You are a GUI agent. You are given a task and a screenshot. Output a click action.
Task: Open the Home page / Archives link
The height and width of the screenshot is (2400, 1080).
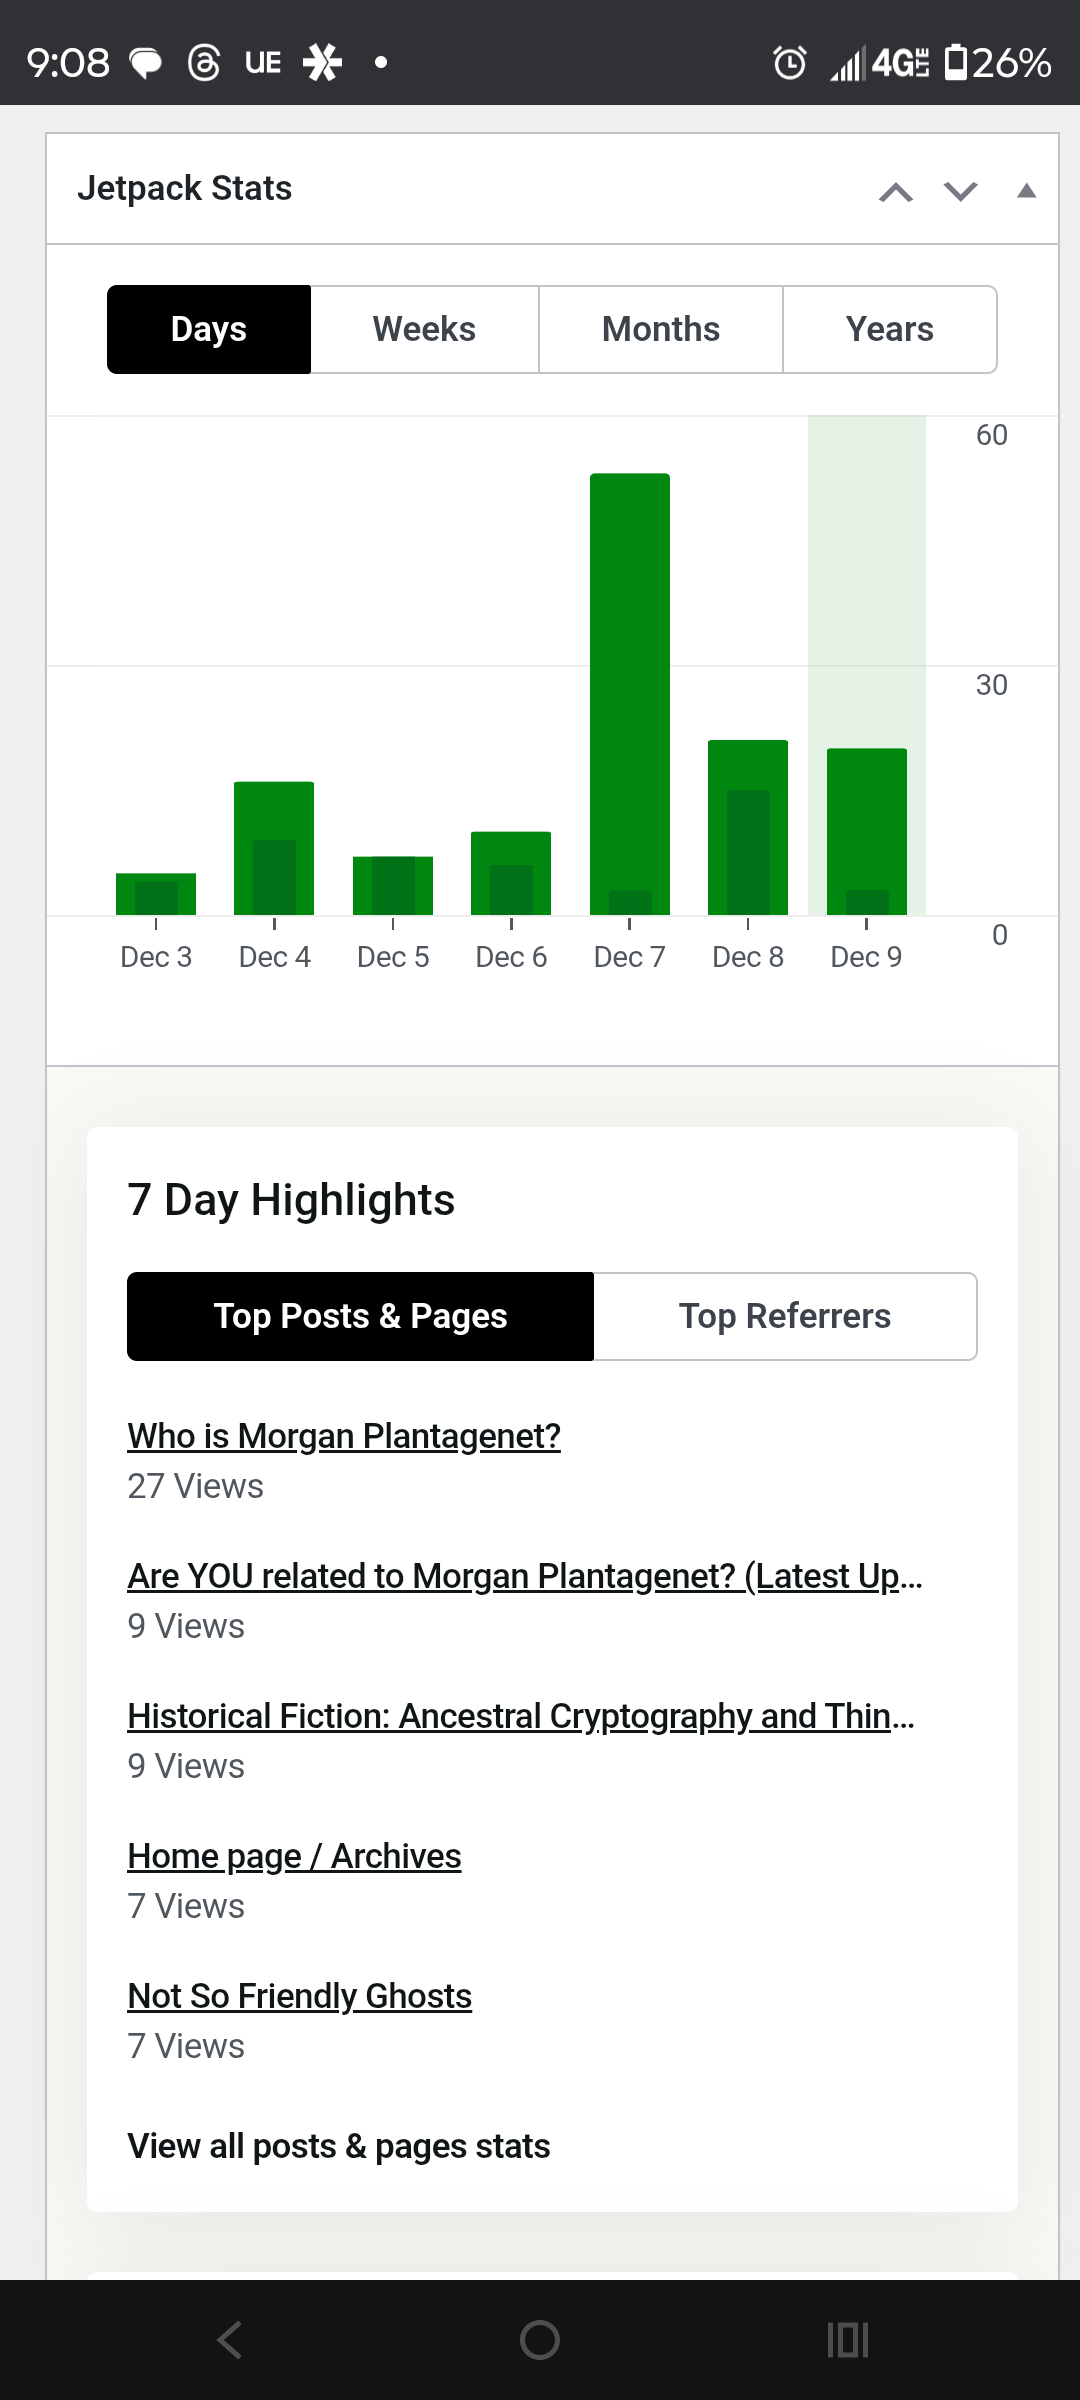(294, 1856)
